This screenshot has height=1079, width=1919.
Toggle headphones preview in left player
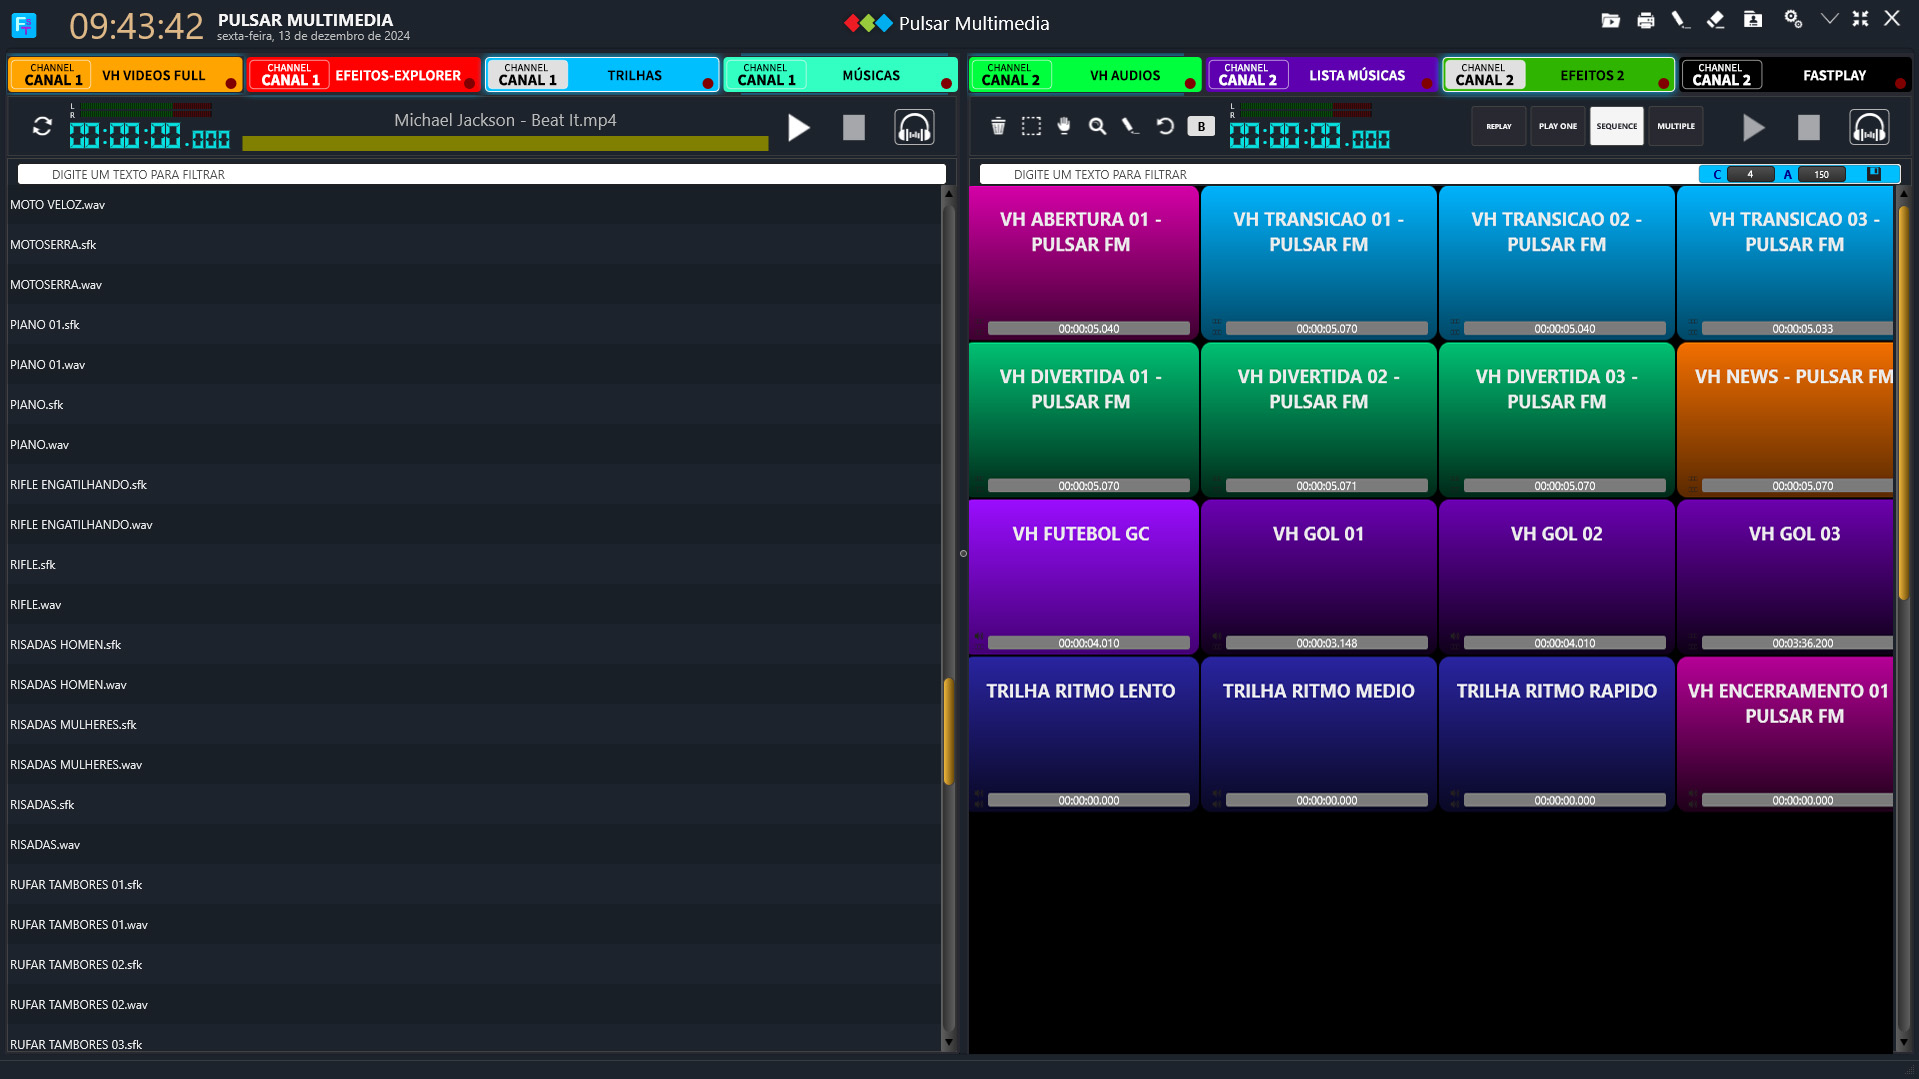914,128
